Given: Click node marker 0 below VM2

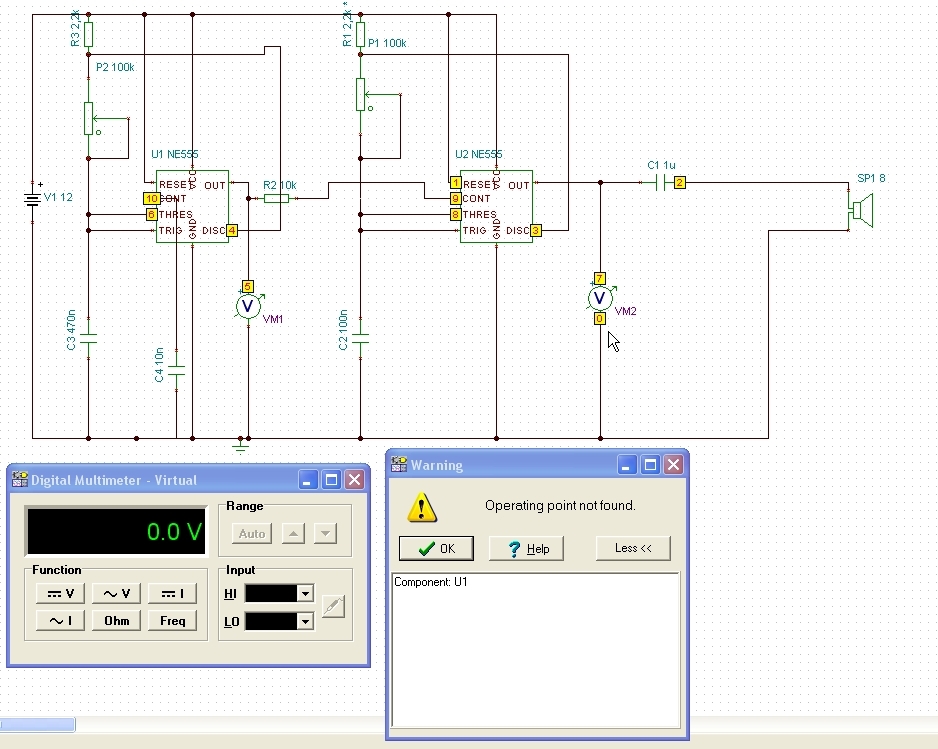Looking at the screenshot, I should 599,318.
